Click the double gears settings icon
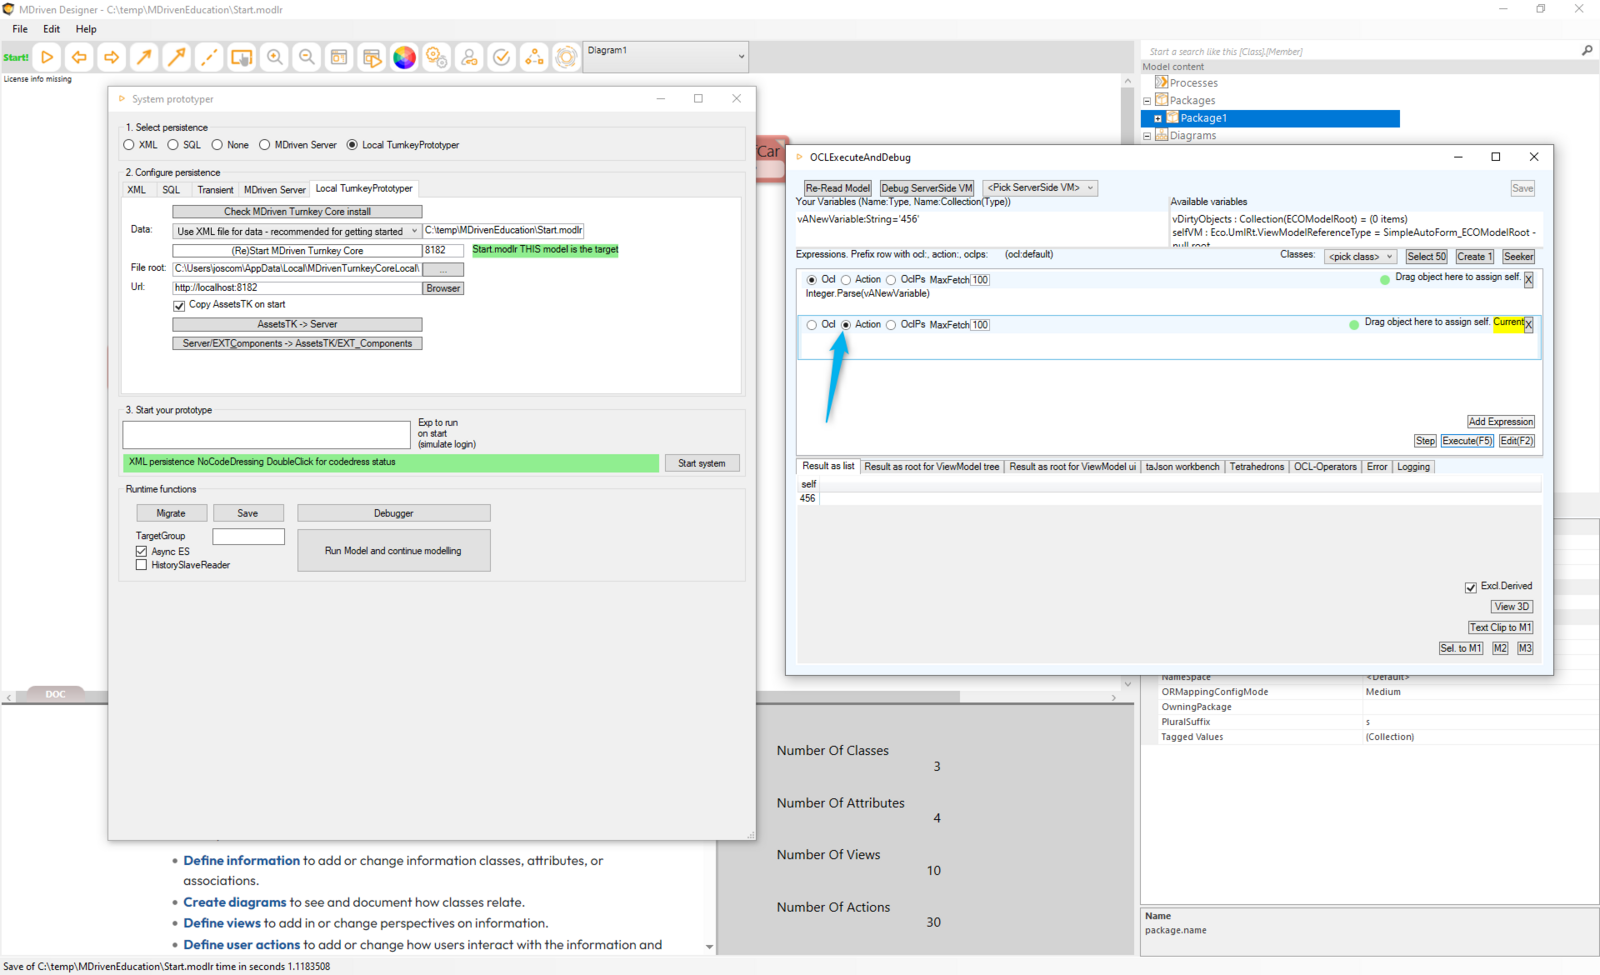This screenshot has width=1600, height=975. pos(437,57)
